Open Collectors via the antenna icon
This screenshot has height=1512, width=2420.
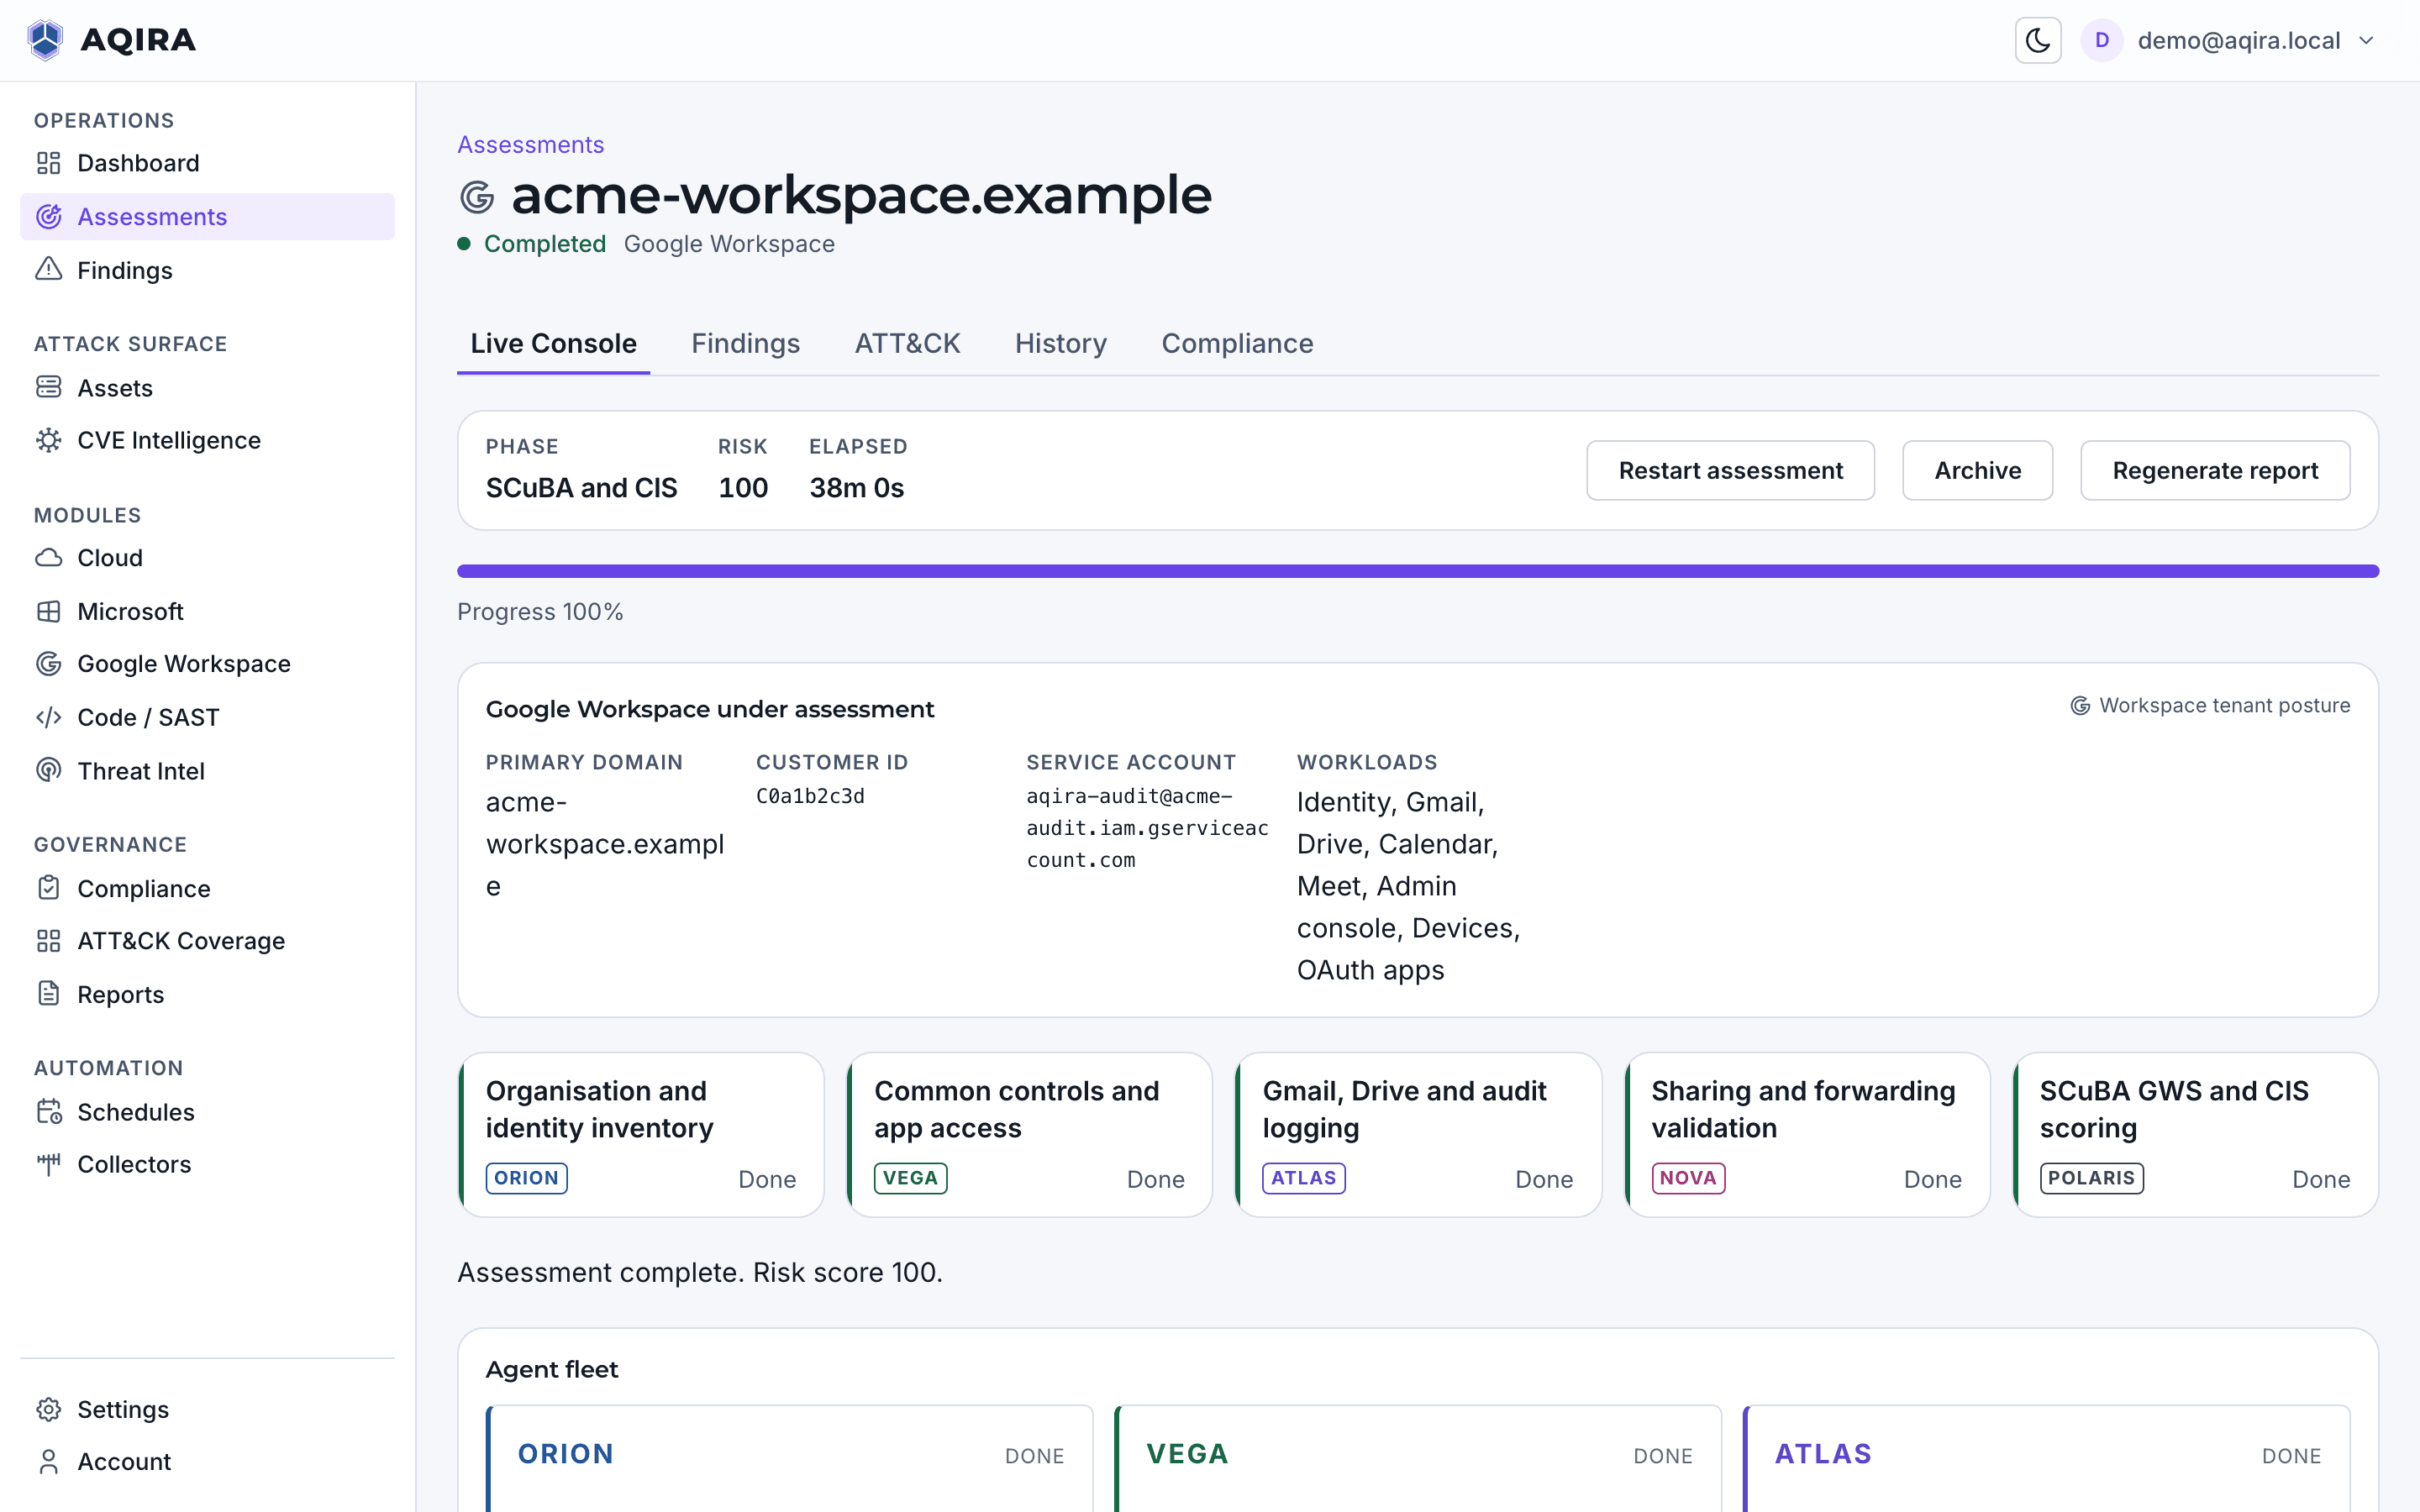pyautogui.click(x=49, y=1164)
